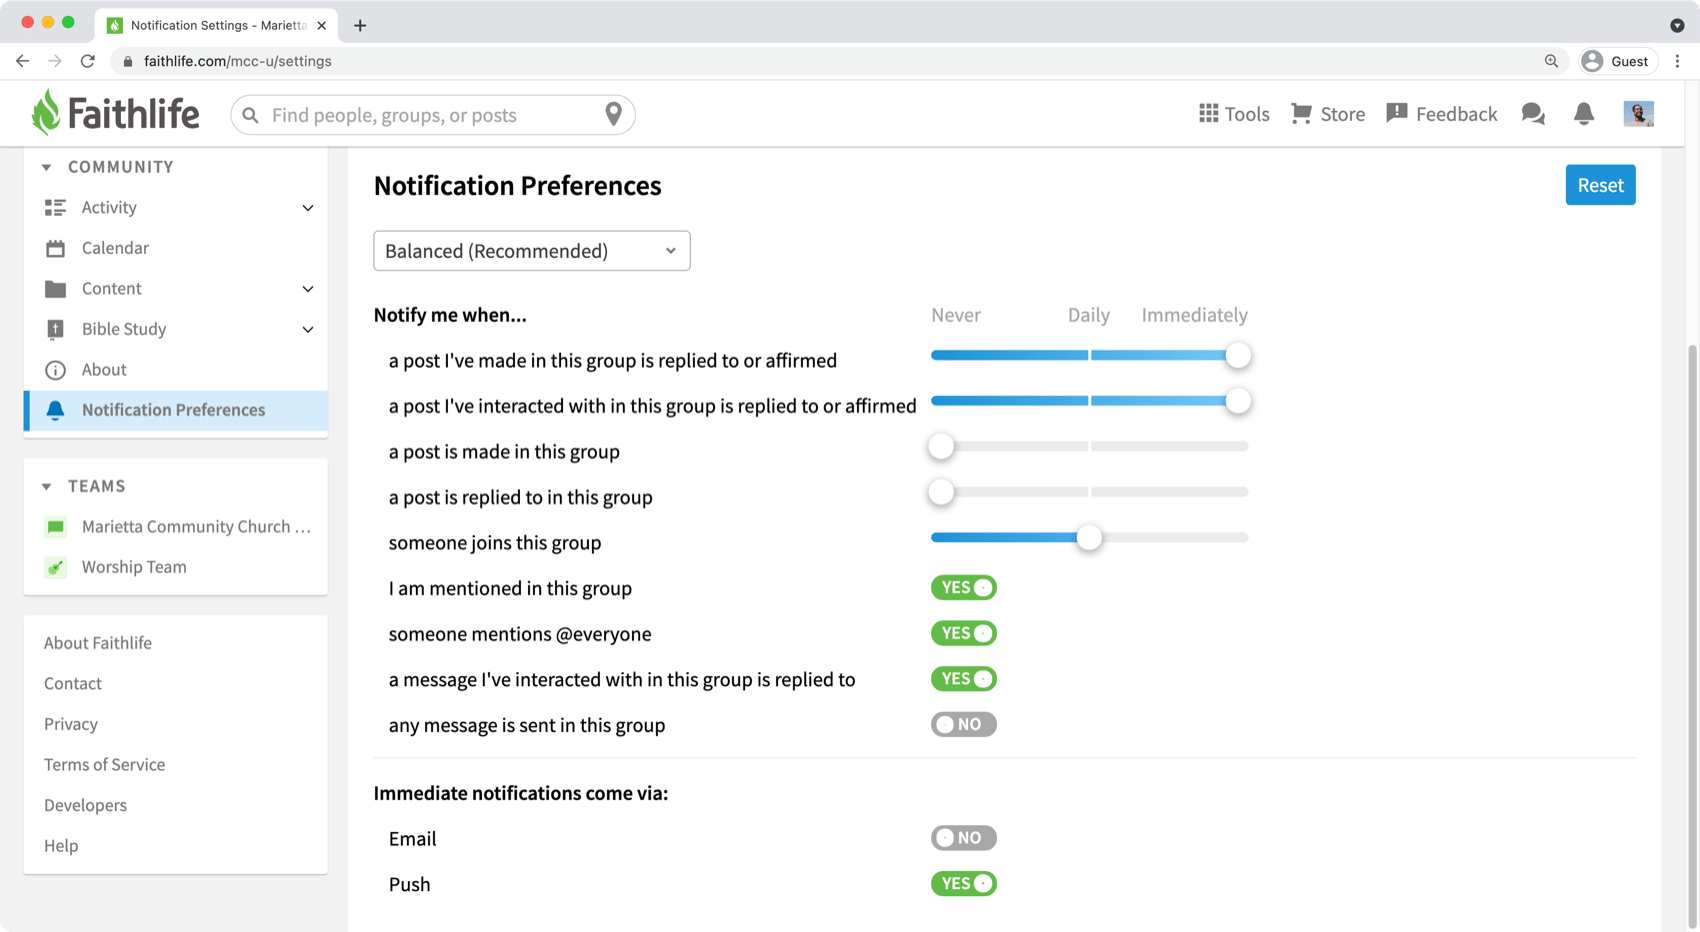
Task: Click the 'Find people, groups, or posts' field
Action: [x=433, y=115]
